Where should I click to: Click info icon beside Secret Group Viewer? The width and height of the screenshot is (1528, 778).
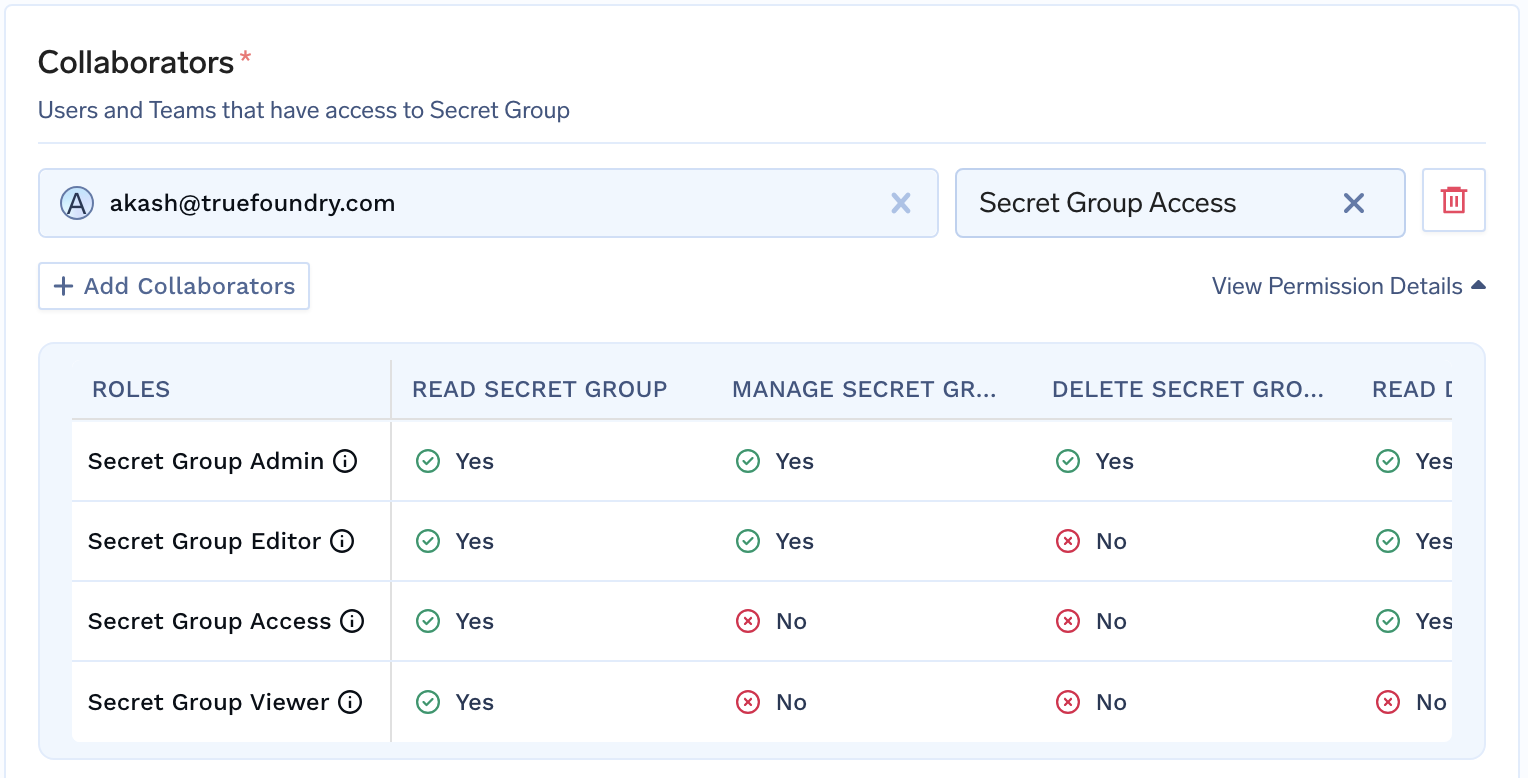pos(350,702)
